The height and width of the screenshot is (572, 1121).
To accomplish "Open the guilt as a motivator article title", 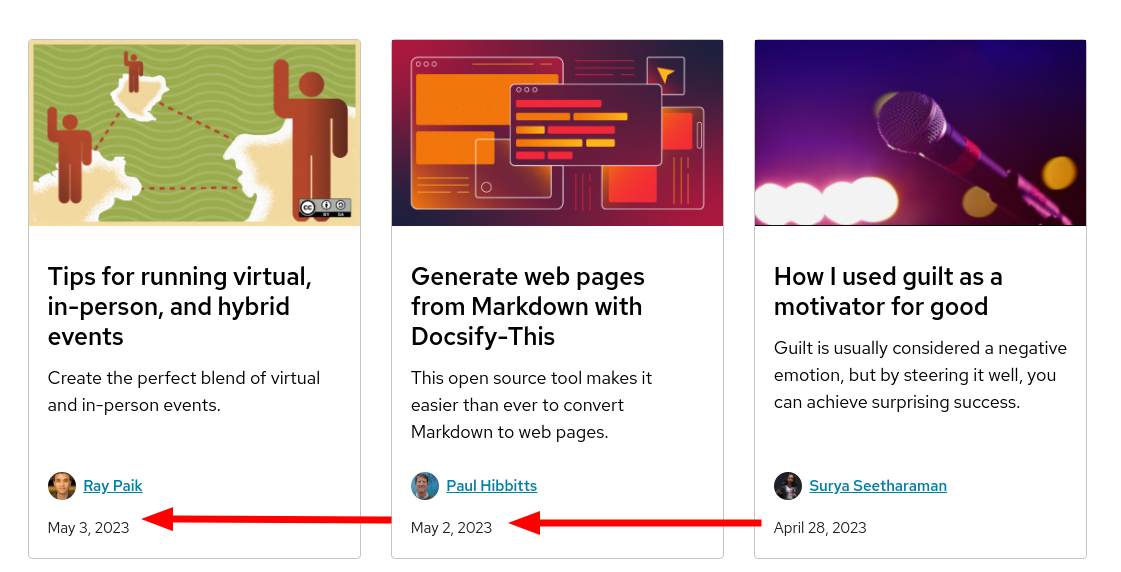I will click(x=888, y=291).
